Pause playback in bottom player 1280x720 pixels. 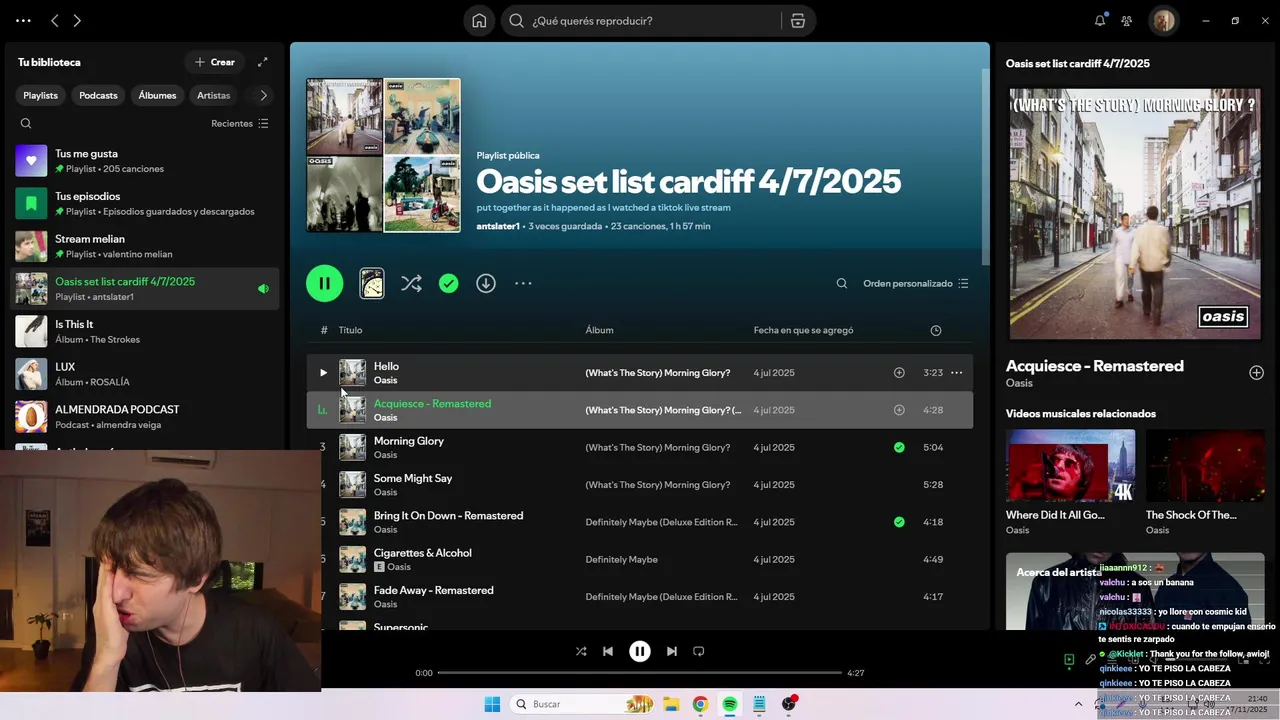(640, 651)
